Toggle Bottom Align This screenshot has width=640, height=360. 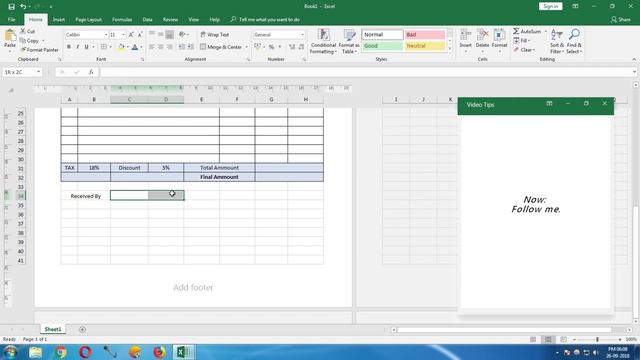[x=169, y=35]
